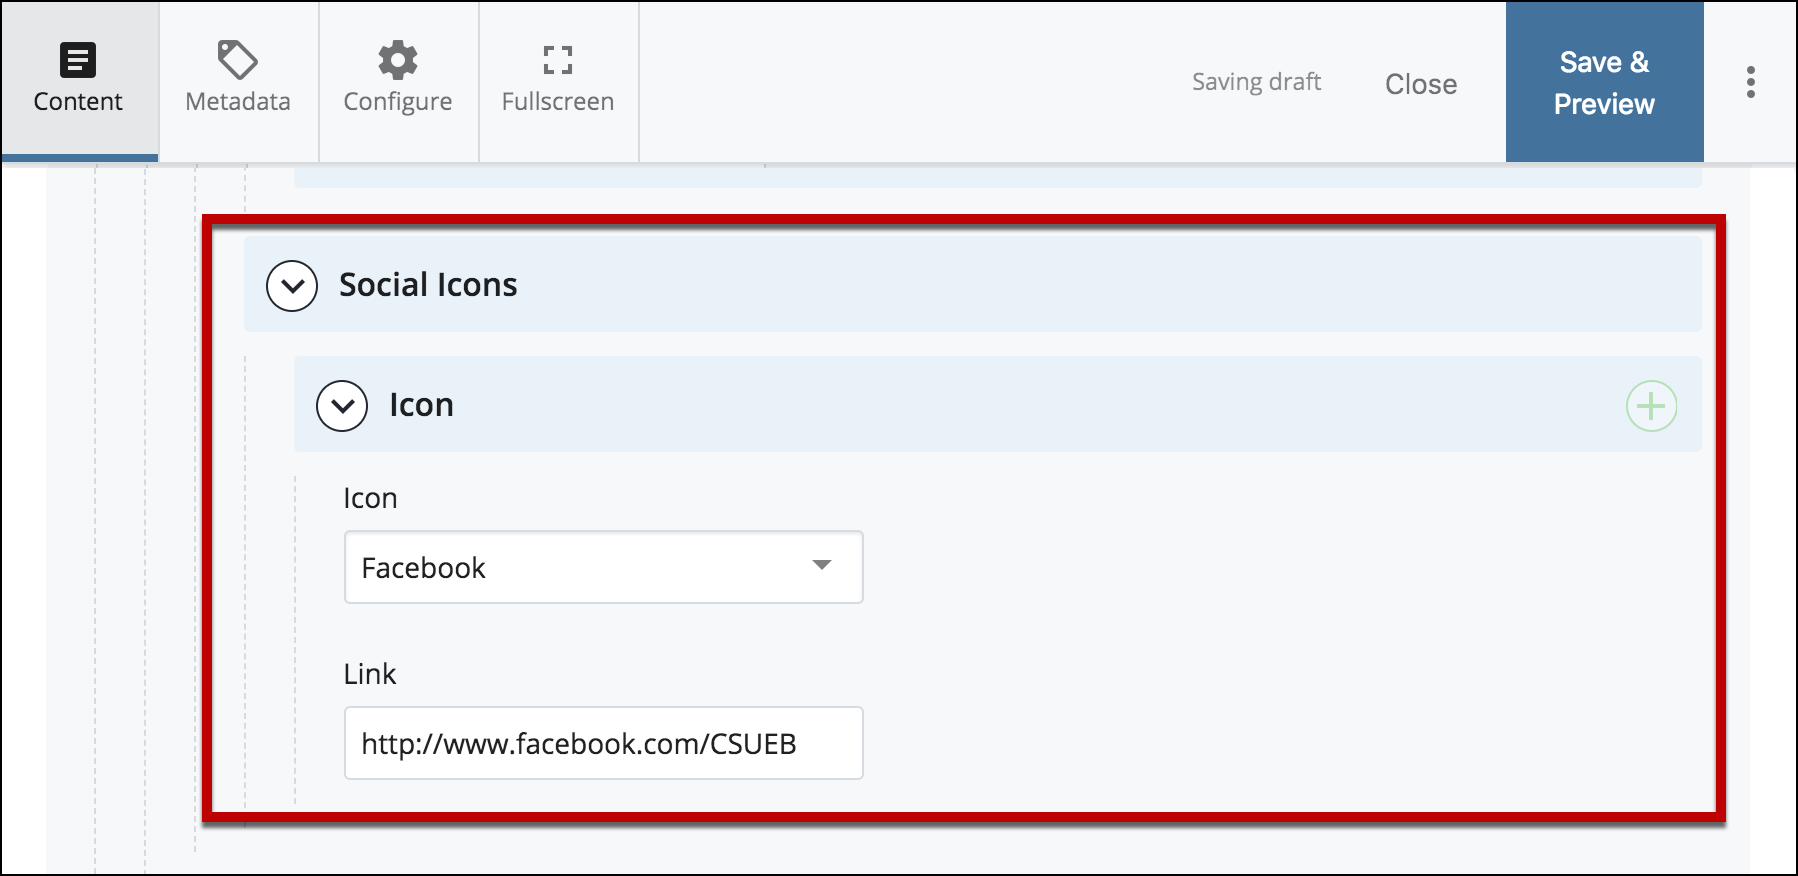This screenshot has height=876, width=1798.
Task: Open the three-dot more options menu
Action: click(1751, 82)
